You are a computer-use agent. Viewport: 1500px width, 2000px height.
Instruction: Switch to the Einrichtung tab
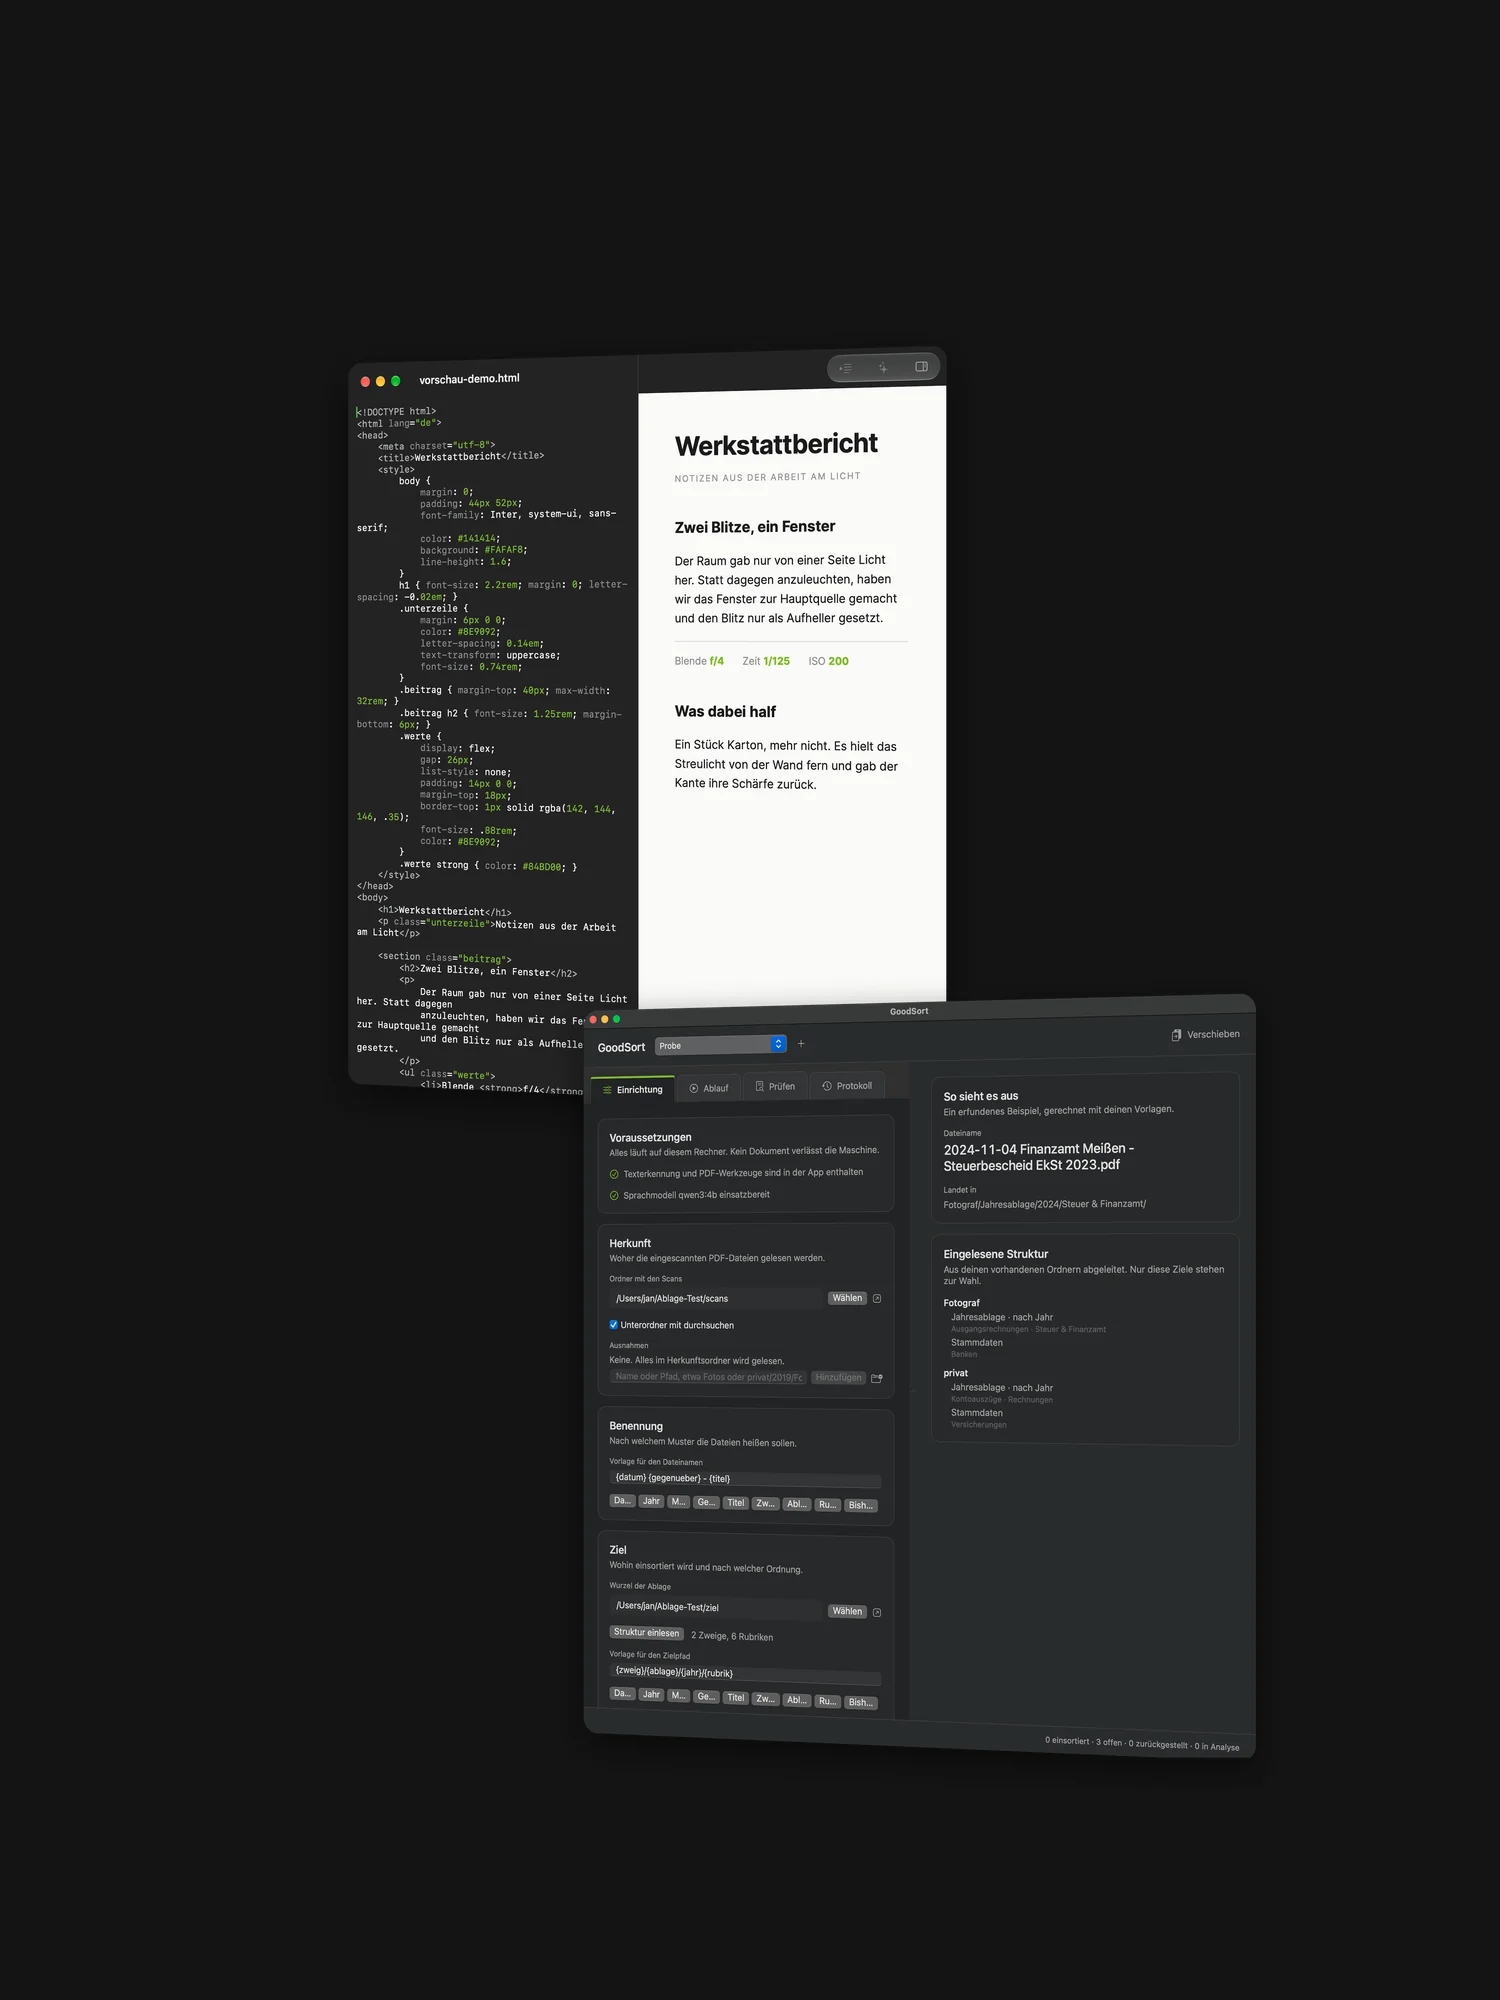tap(633, 1089)
